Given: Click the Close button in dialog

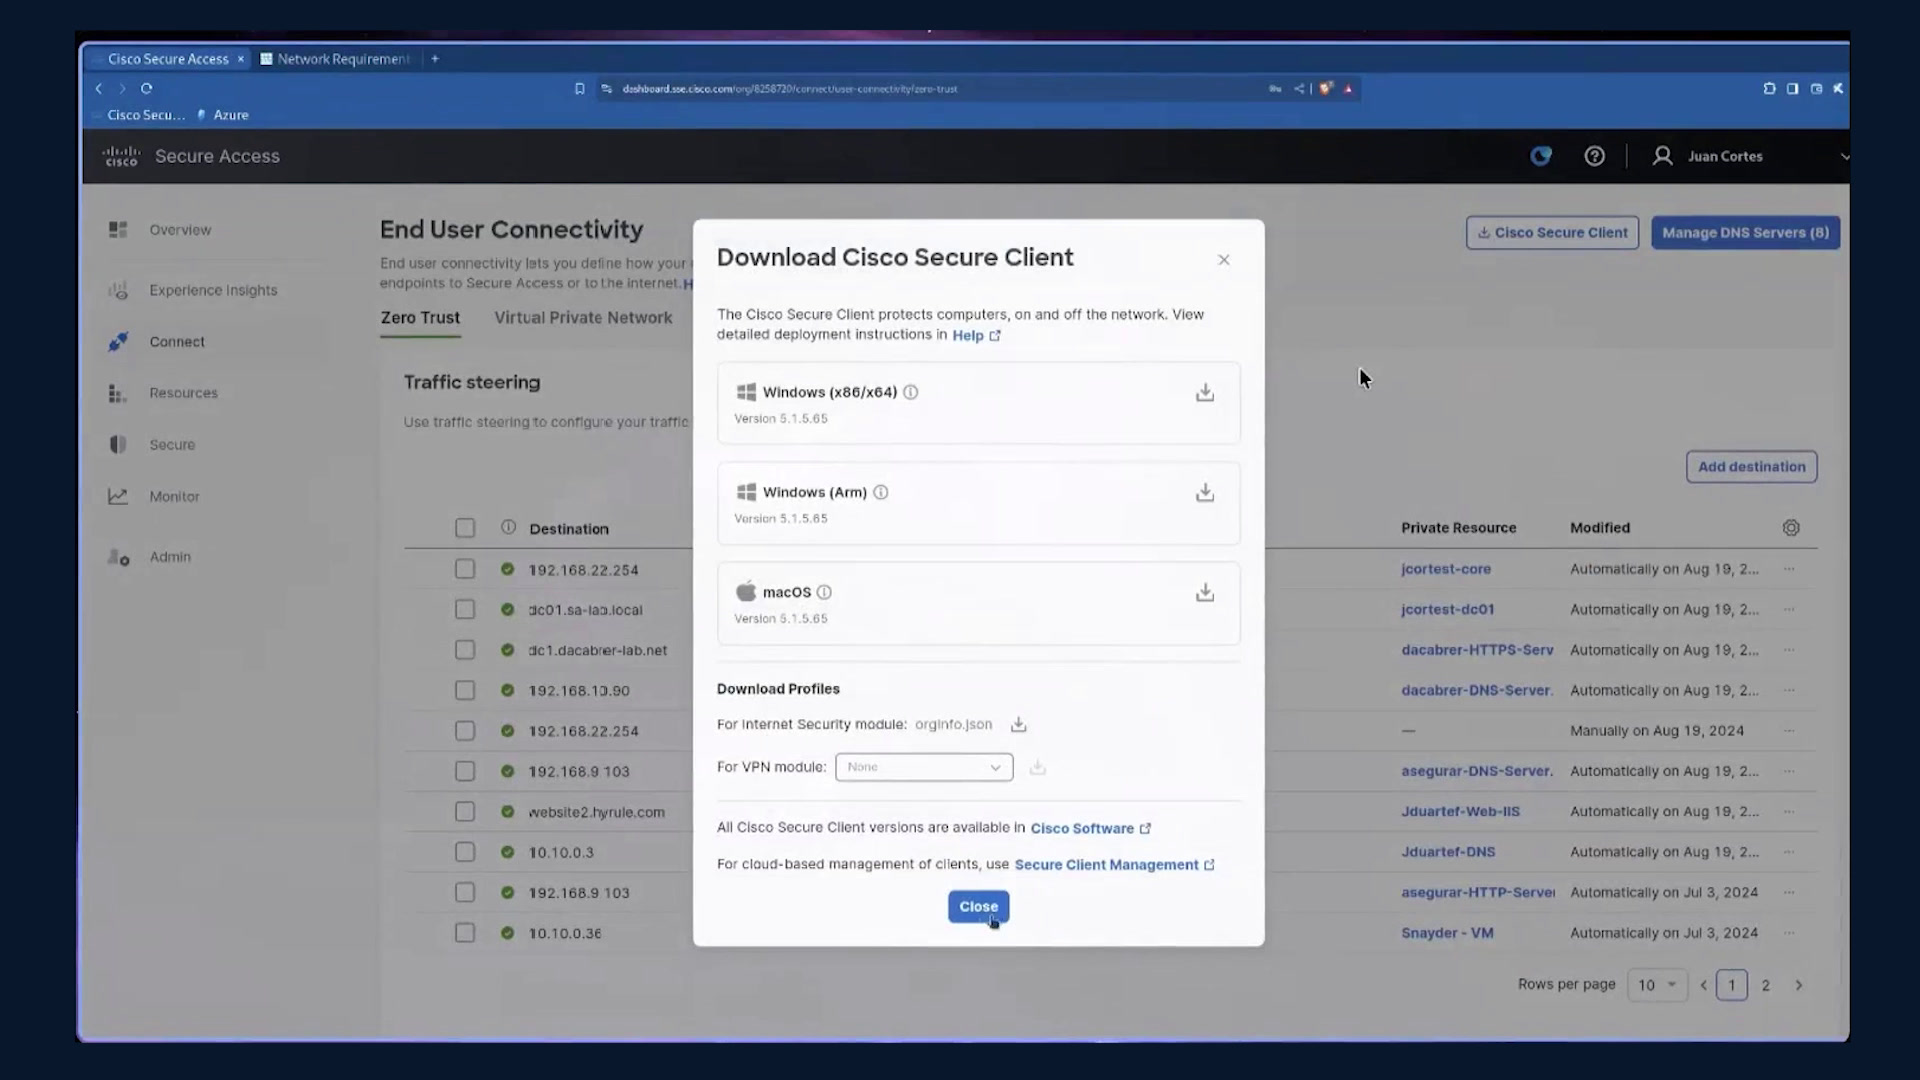Looking at the screenshot, I should 978,907.
